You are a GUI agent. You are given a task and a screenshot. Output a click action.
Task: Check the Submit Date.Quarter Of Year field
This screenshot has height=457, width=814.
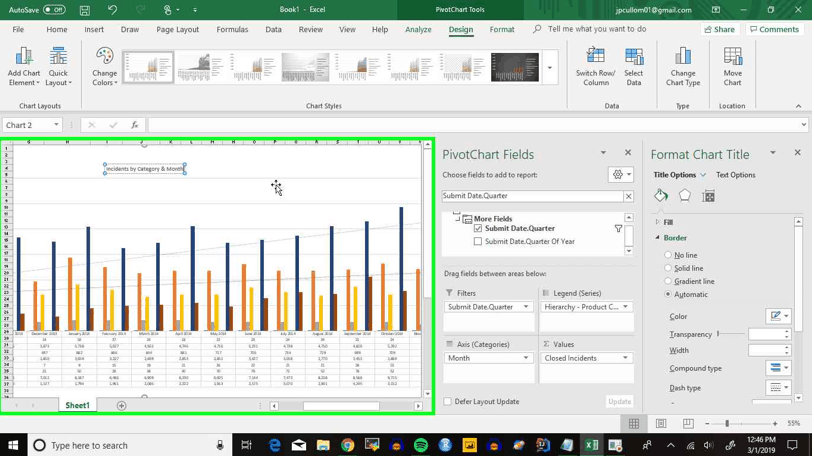pos(478,241)
